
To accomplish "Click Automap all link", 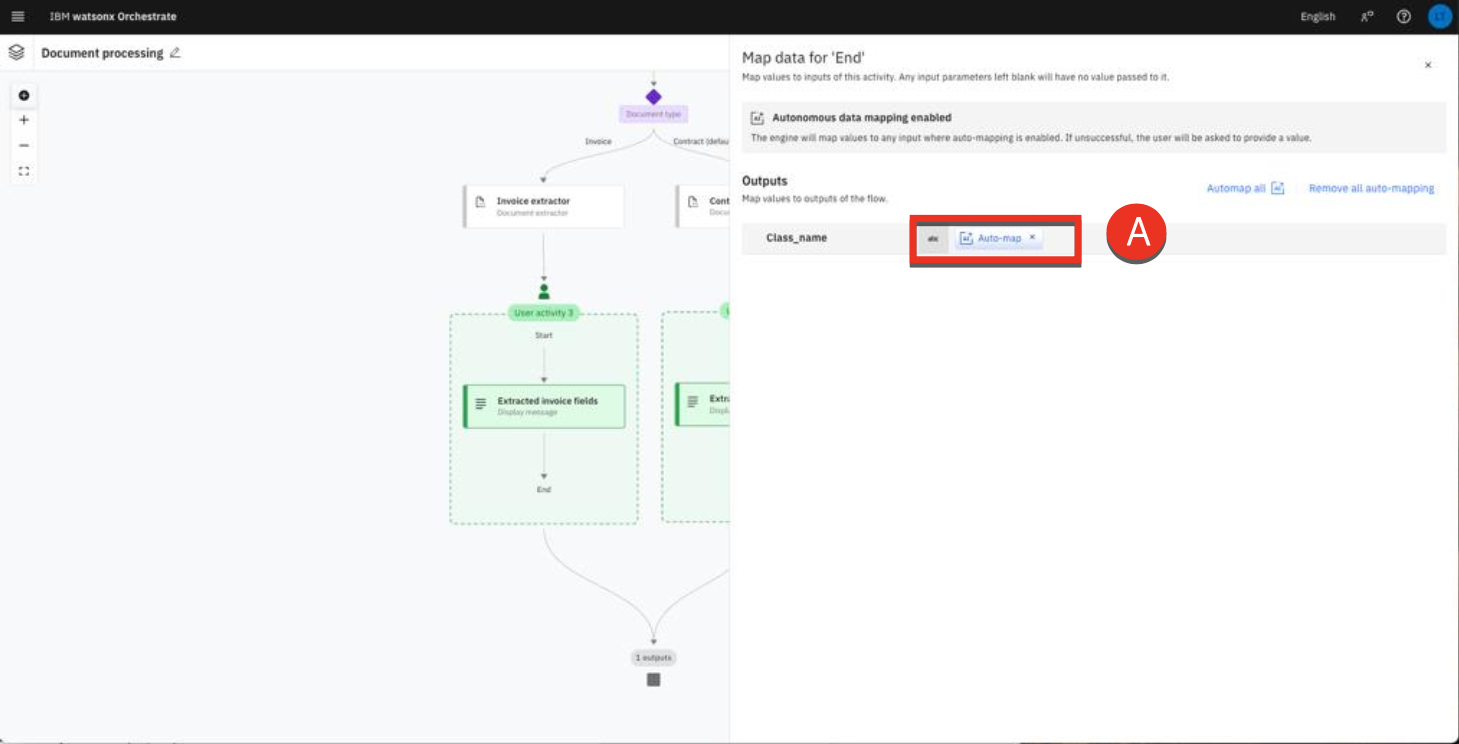I will pos(1244,188).
